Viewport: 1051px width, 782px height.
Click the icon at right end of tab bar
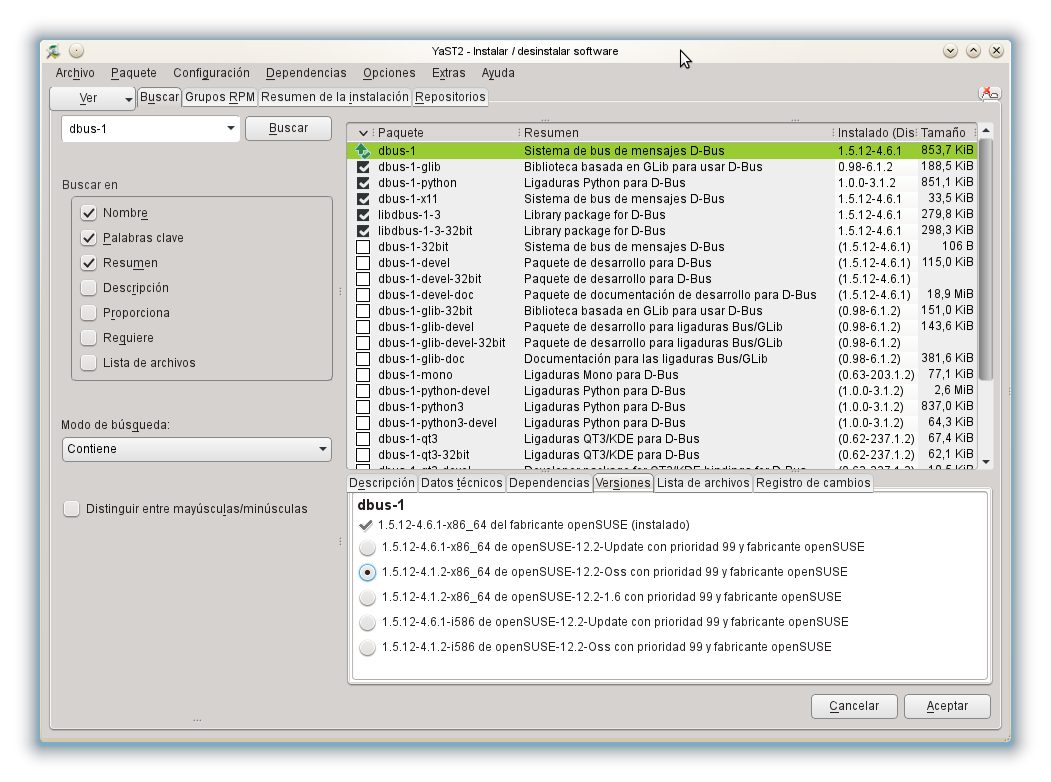(989, 94)
